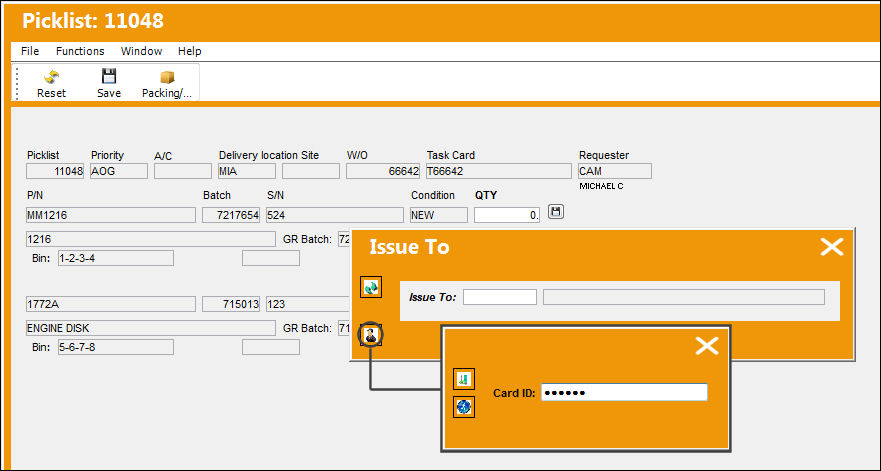Click the Bin field 1-2-3-4
Screen dimensions: 881x471
click(x=116, y=259)
